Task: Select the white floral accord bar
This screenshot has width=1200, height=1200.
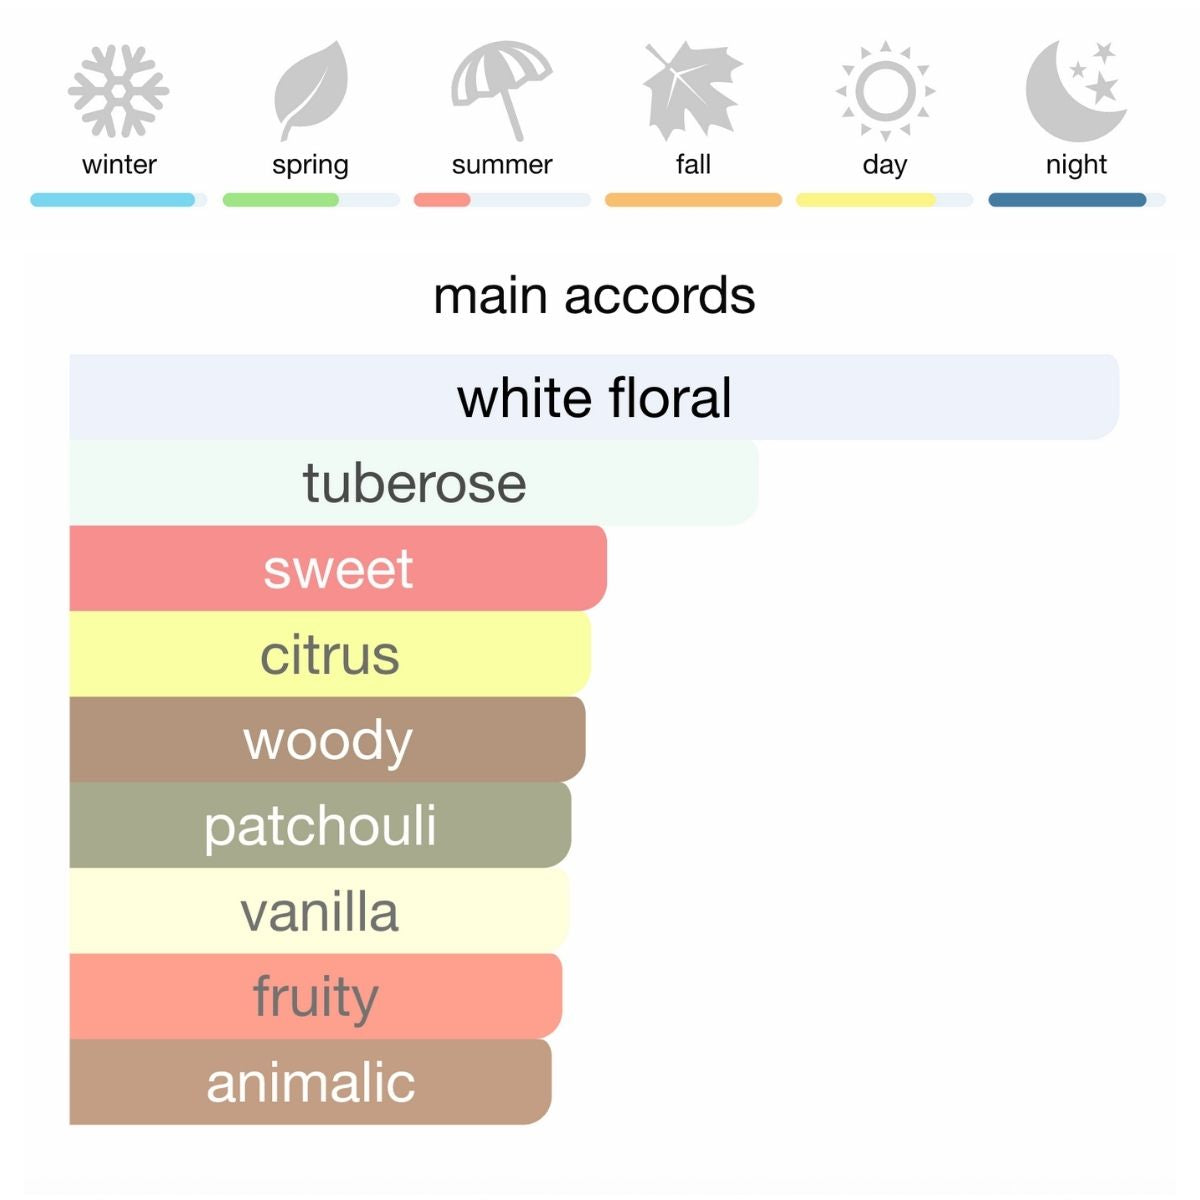Action: (594, 397)
